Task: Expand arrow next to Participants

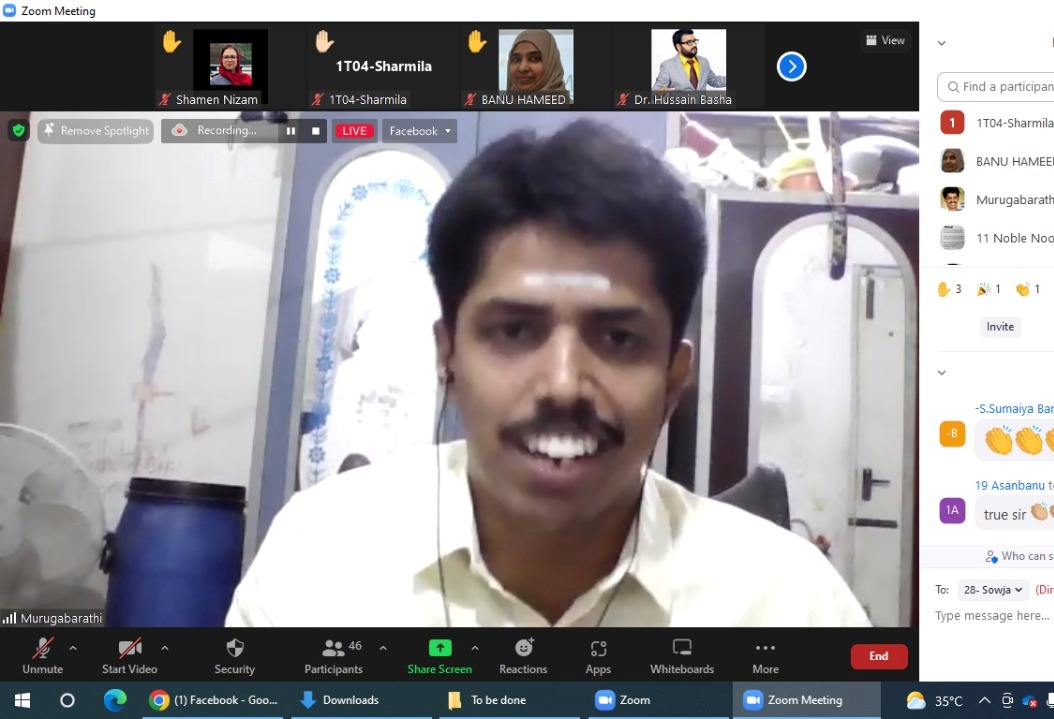Action: 383,648
